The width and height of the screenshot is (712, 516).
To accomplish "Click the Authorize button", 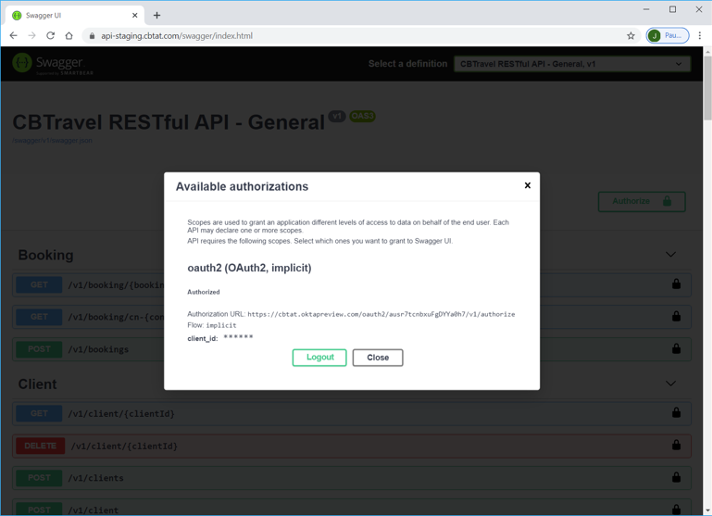I will coord(642,201).
